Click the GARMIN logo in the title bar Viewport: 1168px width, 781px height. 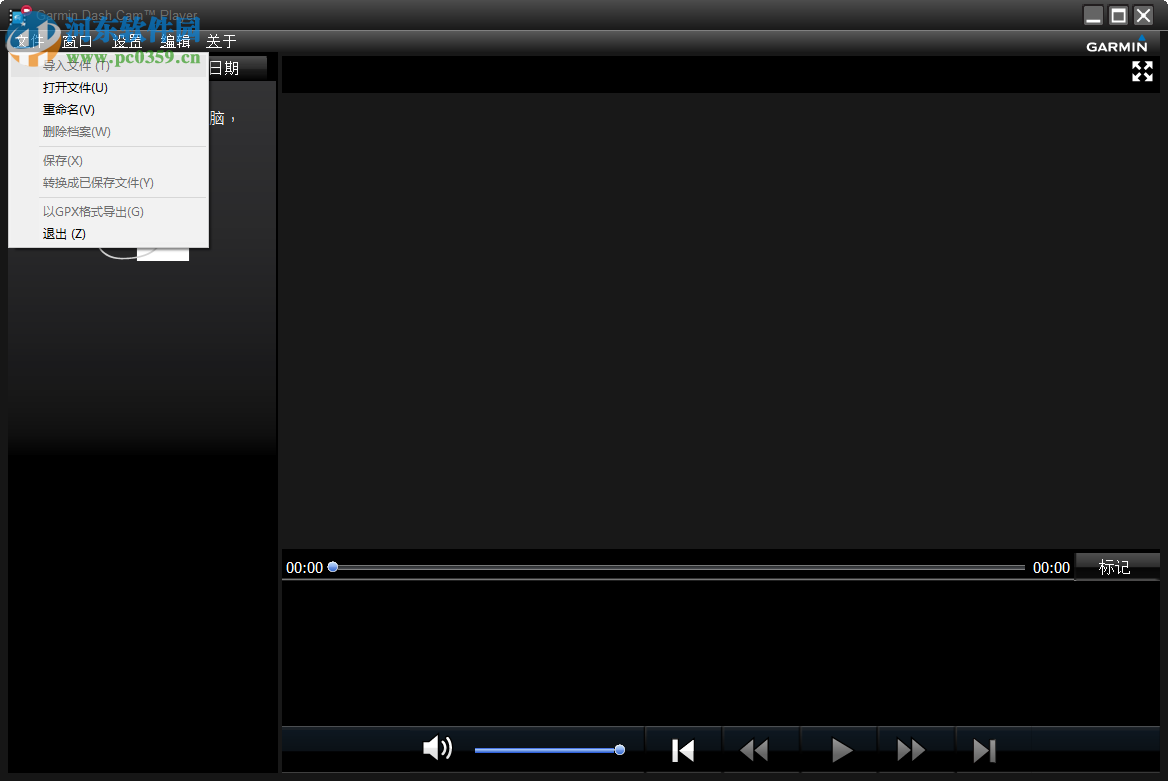(x=1117, y=45)
